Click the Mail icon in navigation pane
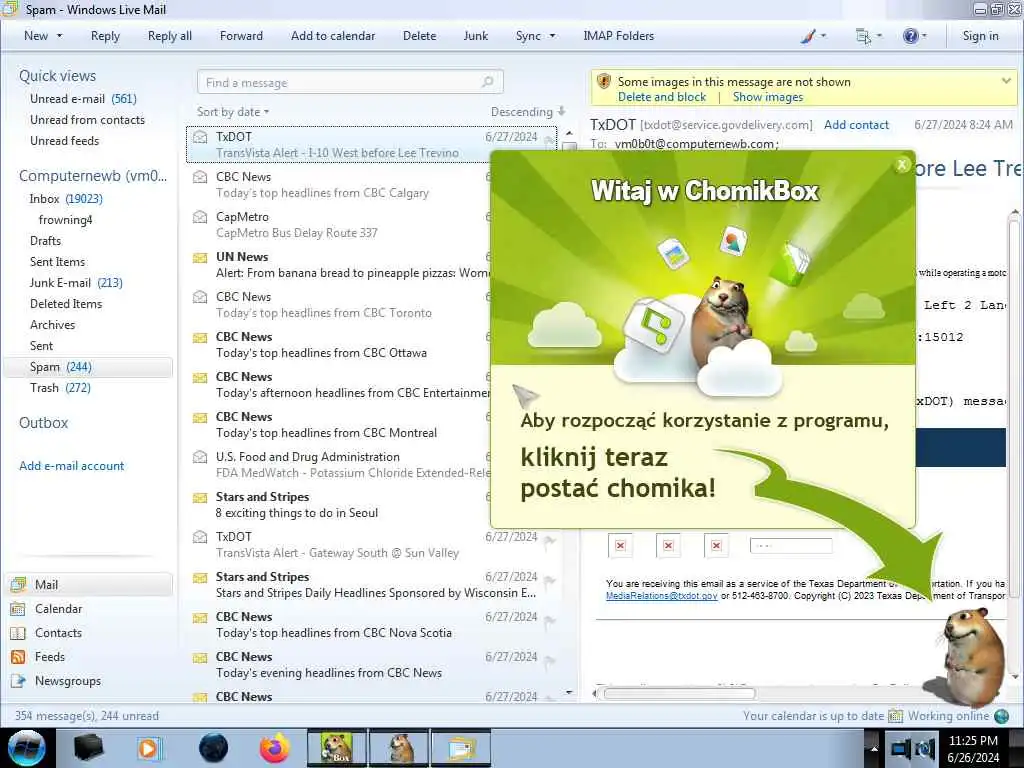The height and width of the screenshot is (768, 1024). (x=18, y=584)
